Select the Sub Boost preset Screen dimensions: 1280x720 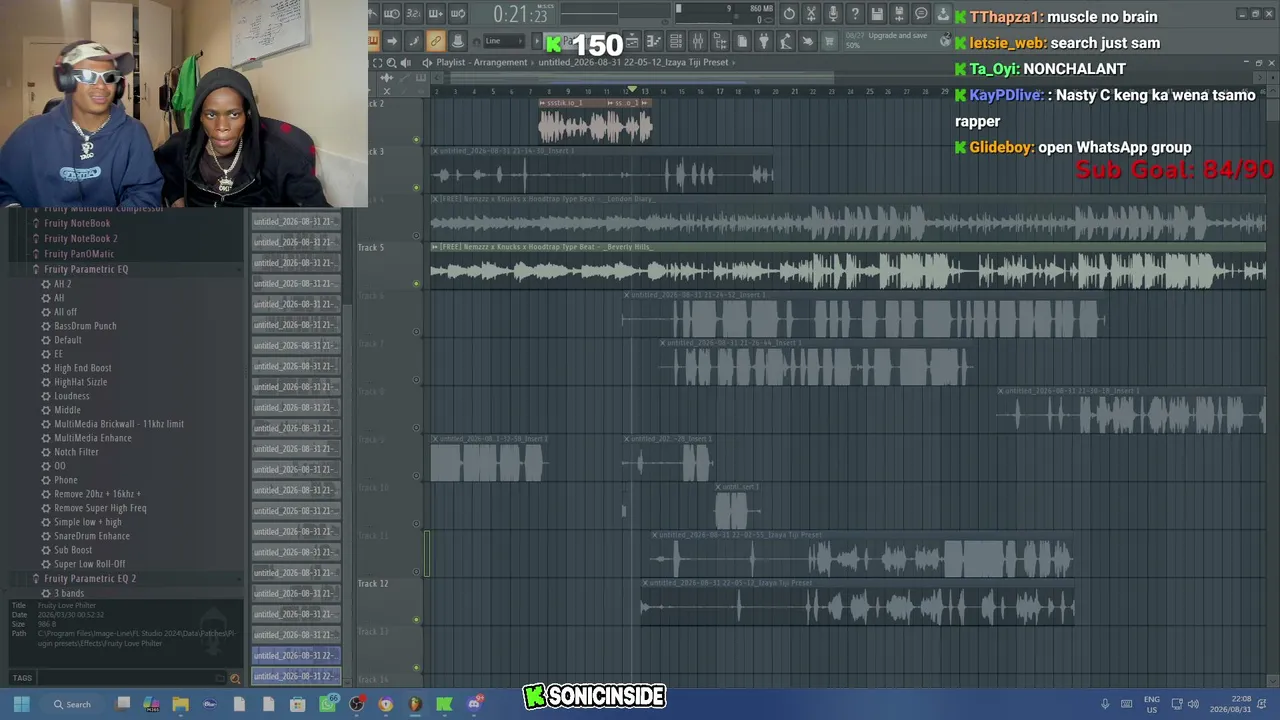click(72, 550)
